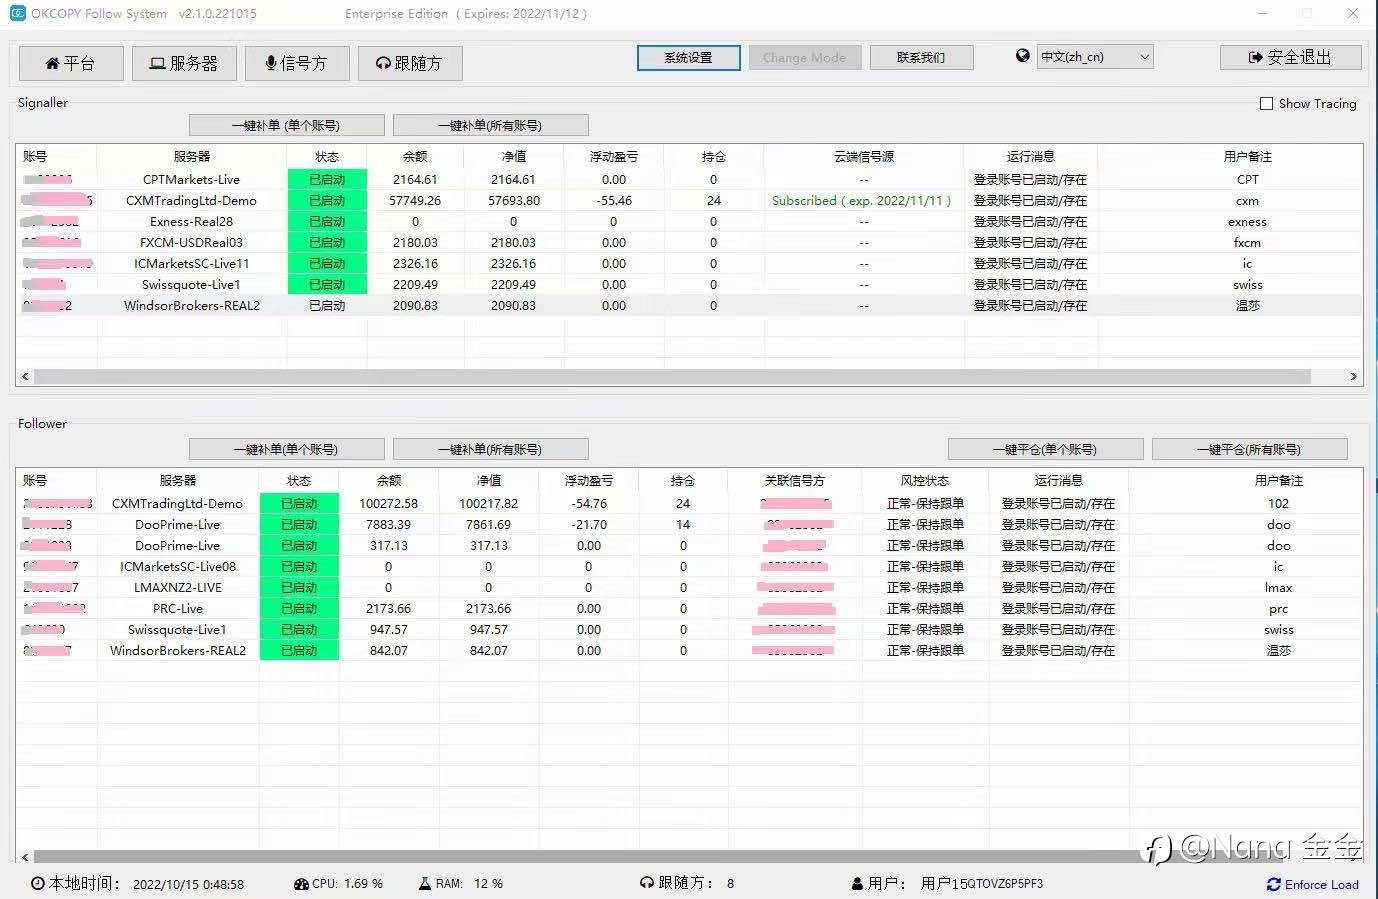Click 一键平仓(所有账号) close all button

click(x=1249, y=449)
